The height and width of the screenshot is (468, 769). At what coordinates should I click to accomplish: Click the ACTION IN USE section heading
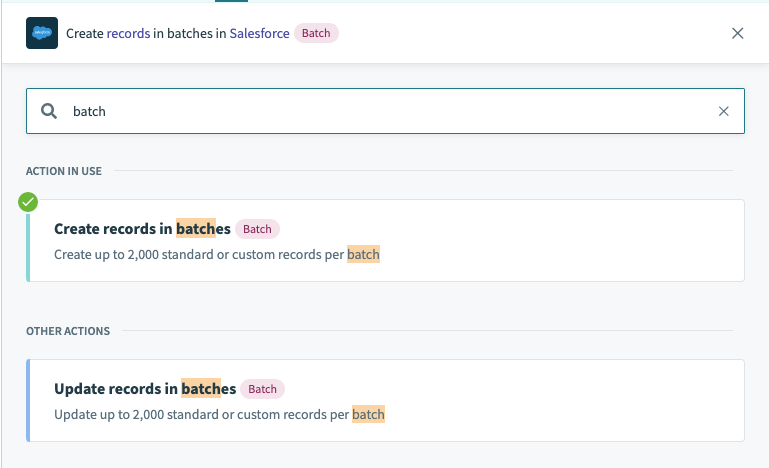pos(64,171)
